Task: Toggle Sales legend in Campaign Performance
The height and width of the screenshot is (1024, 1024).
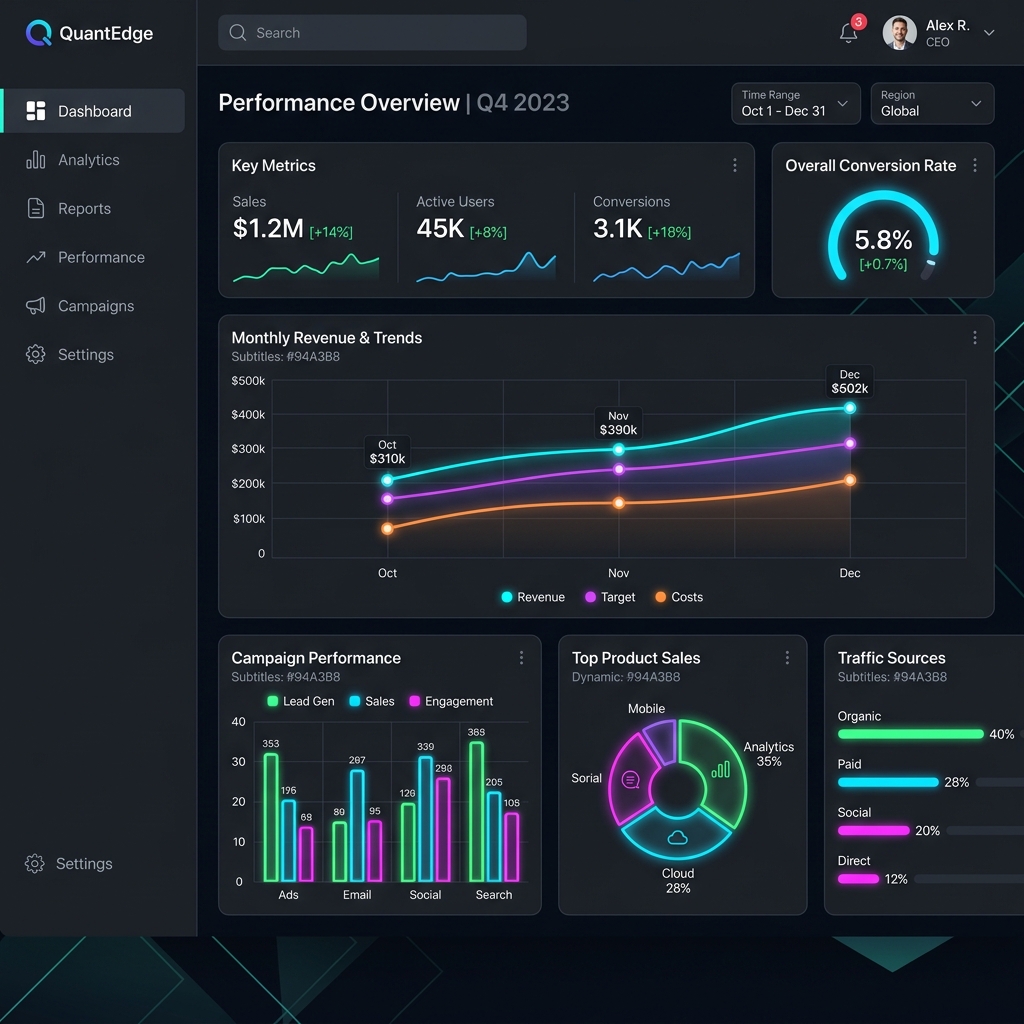Action: [x=372, y=701]
